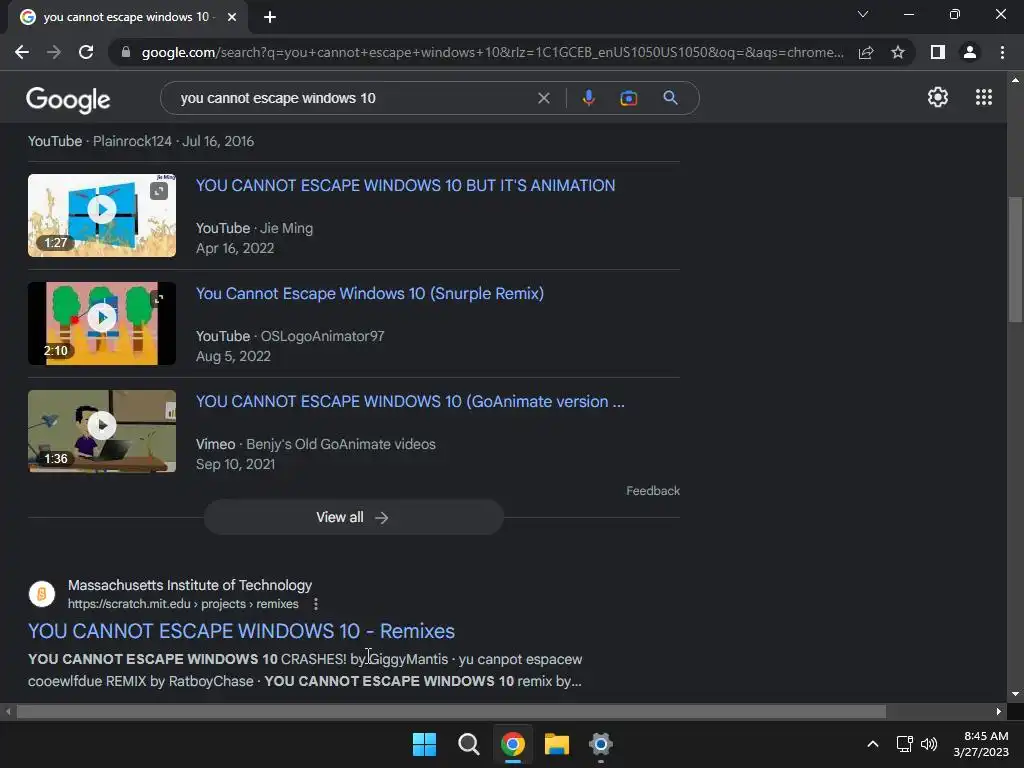This screenshot has width=1024, height=768.
Task: Select 'Benjy's Old GoAnimate videos' text
Action: 341,444
